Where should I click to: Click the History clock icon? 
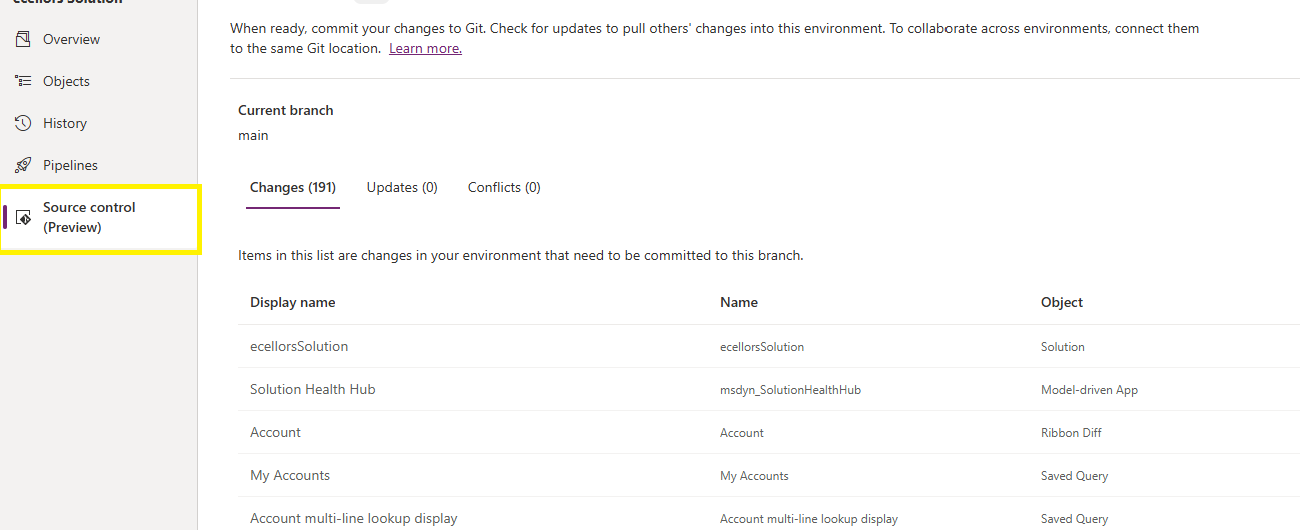24,123
